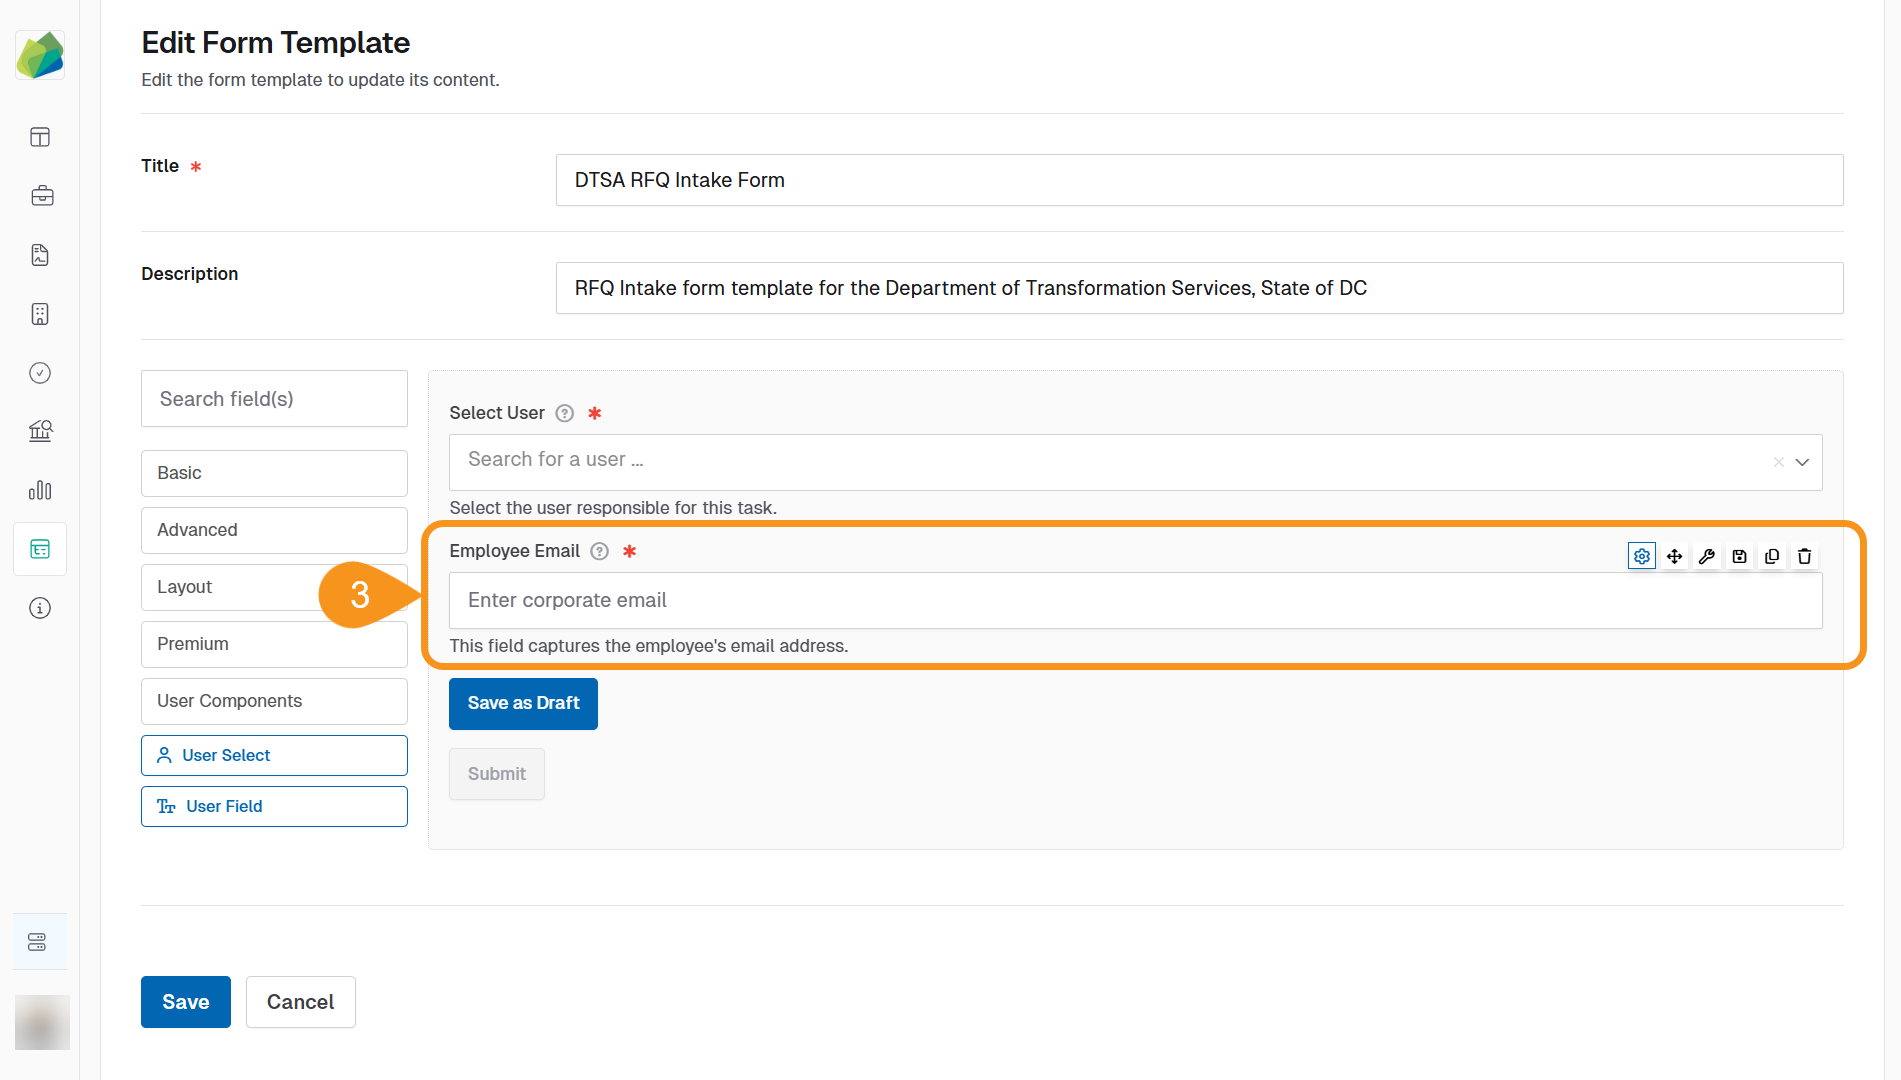Open the briefcase icon in the sidebar
Image resolution: width=1901 pixels, height=1080 pixels.
click(x=41, y=196)
